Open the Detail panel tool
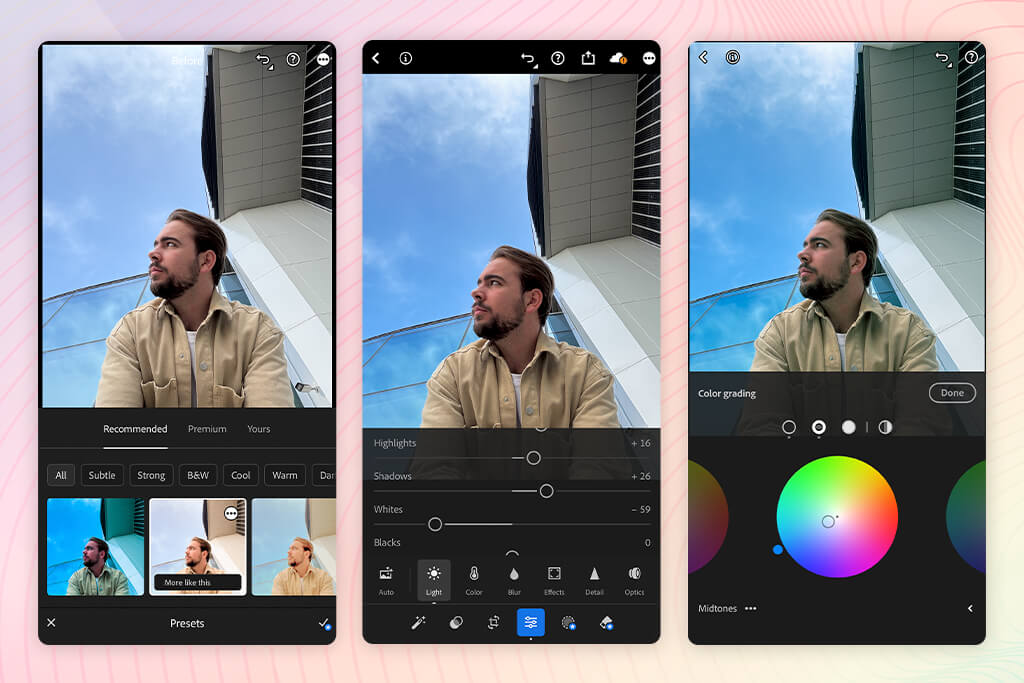 [594, 580]
